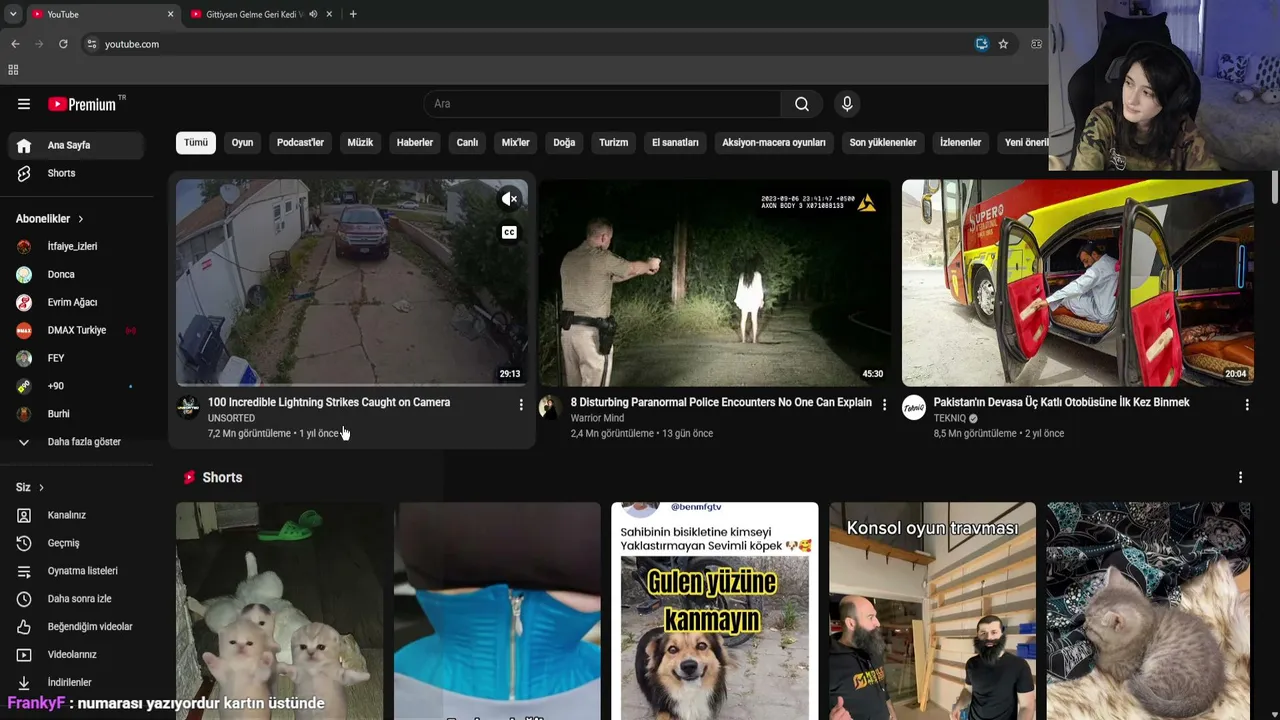Open the YouTube guide hamburger menu

pyautogui.click(x=24, y=104)
